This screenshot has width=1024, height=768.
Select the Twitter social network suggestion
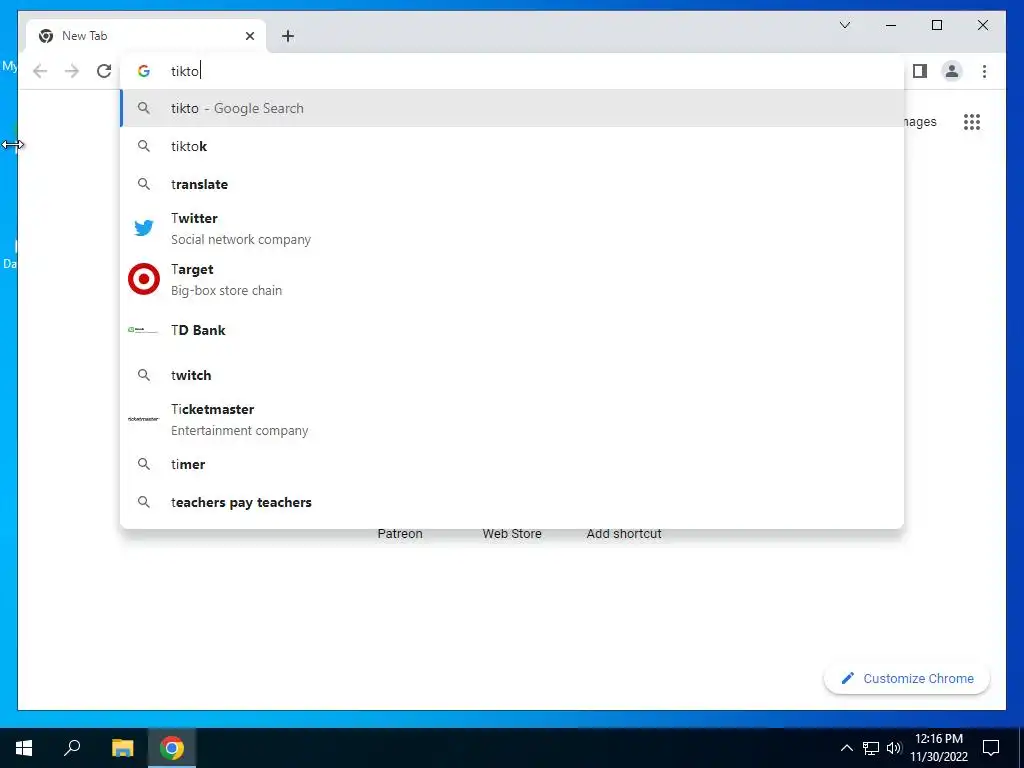pos(512,229)
